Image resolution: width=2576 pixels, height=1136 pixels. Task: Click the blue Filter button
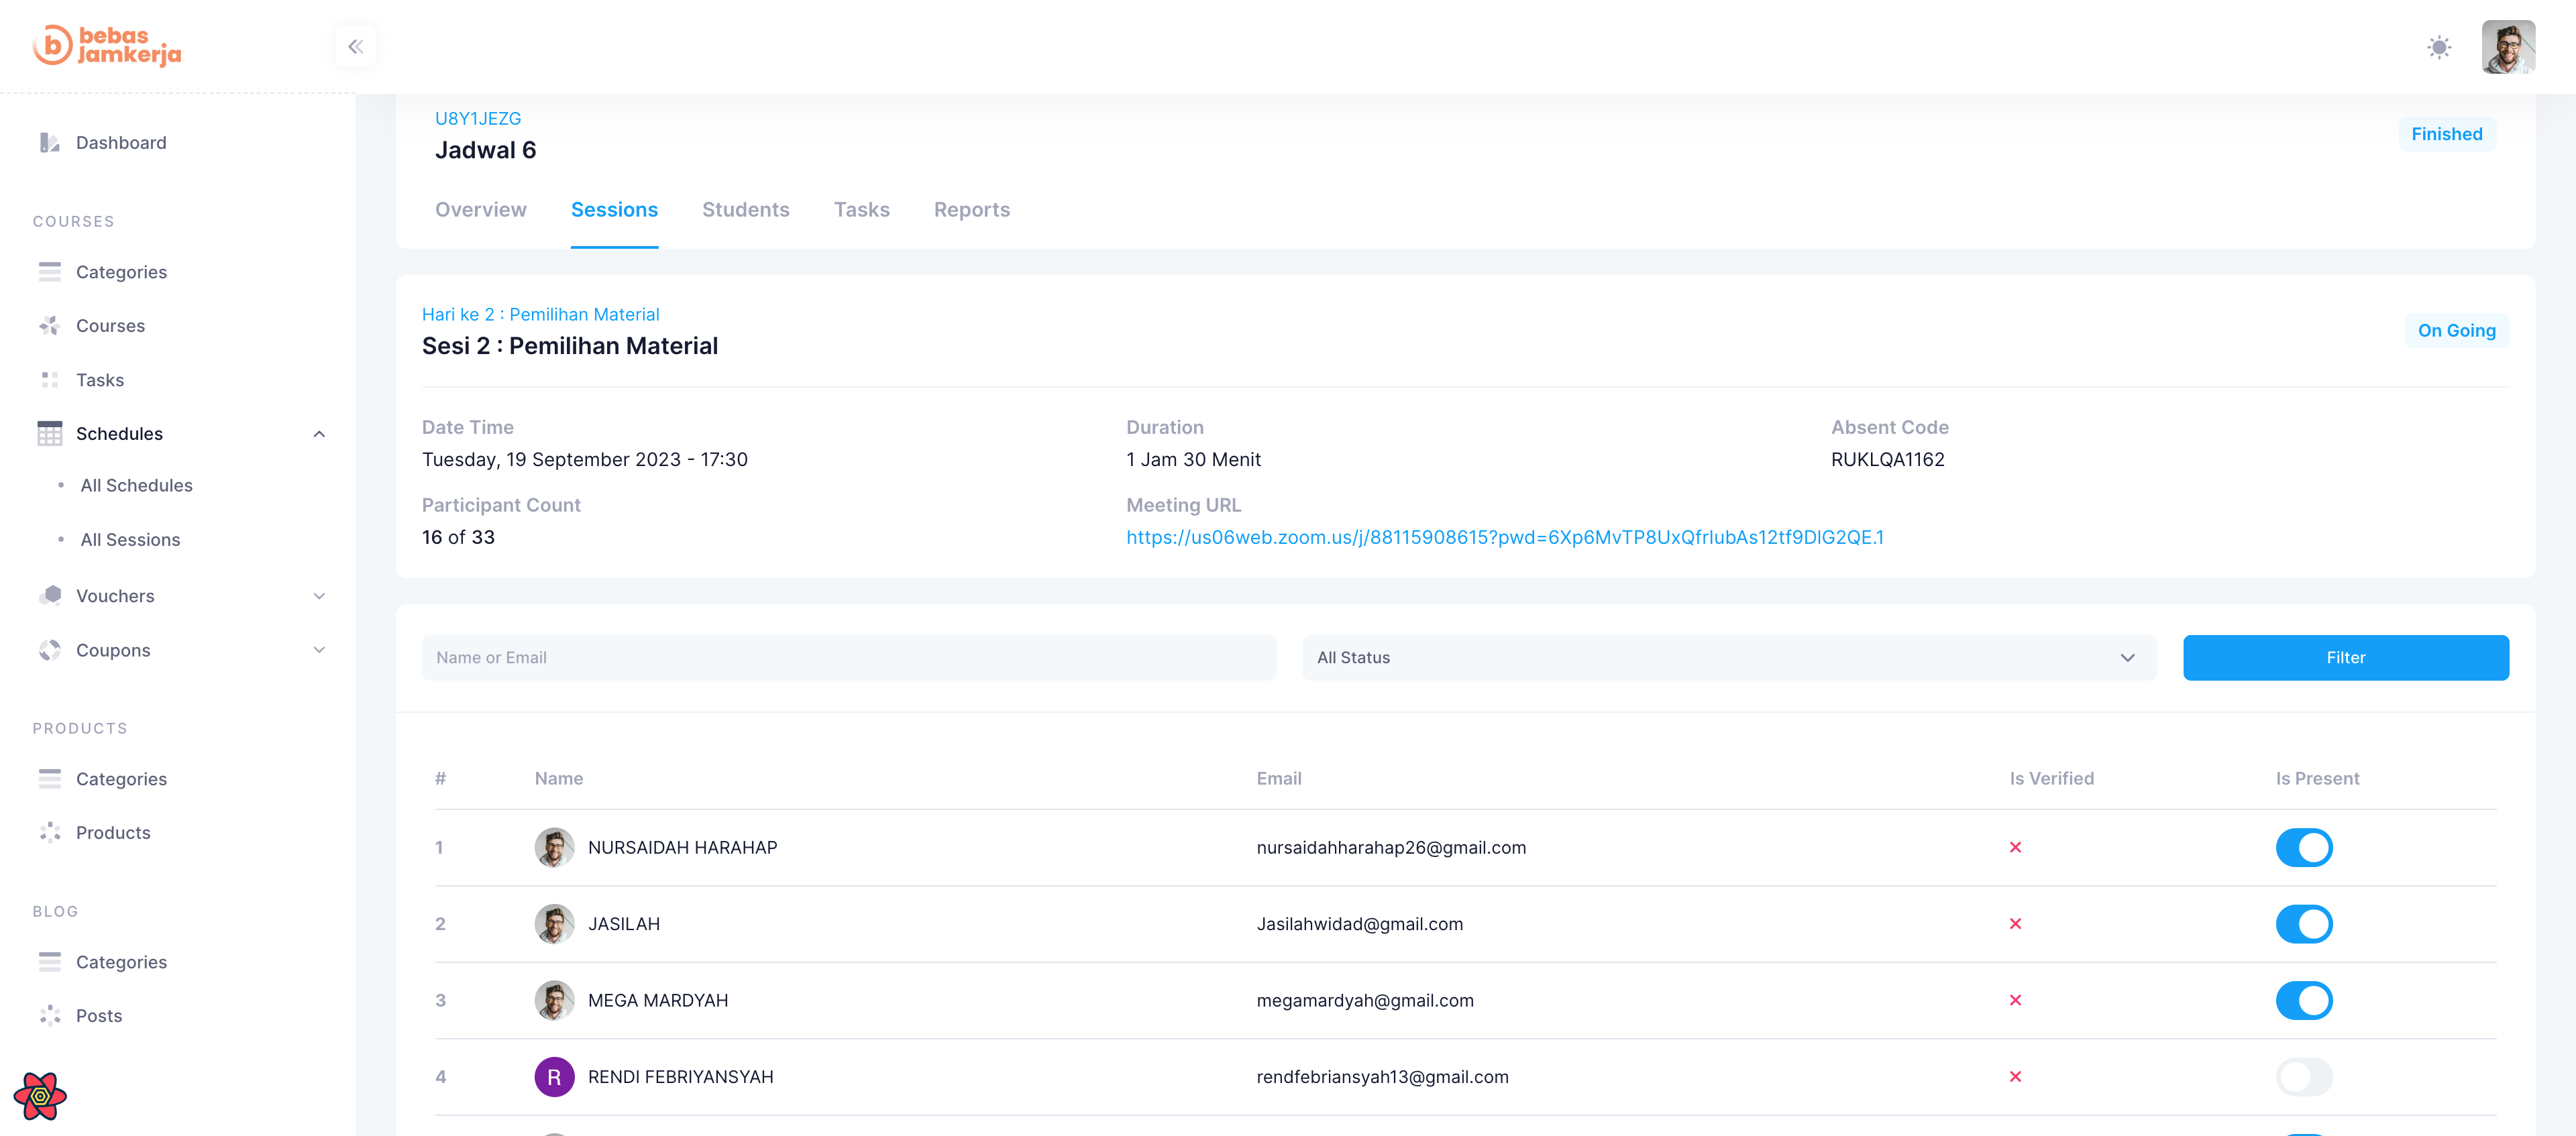[x=2345, y=658]
